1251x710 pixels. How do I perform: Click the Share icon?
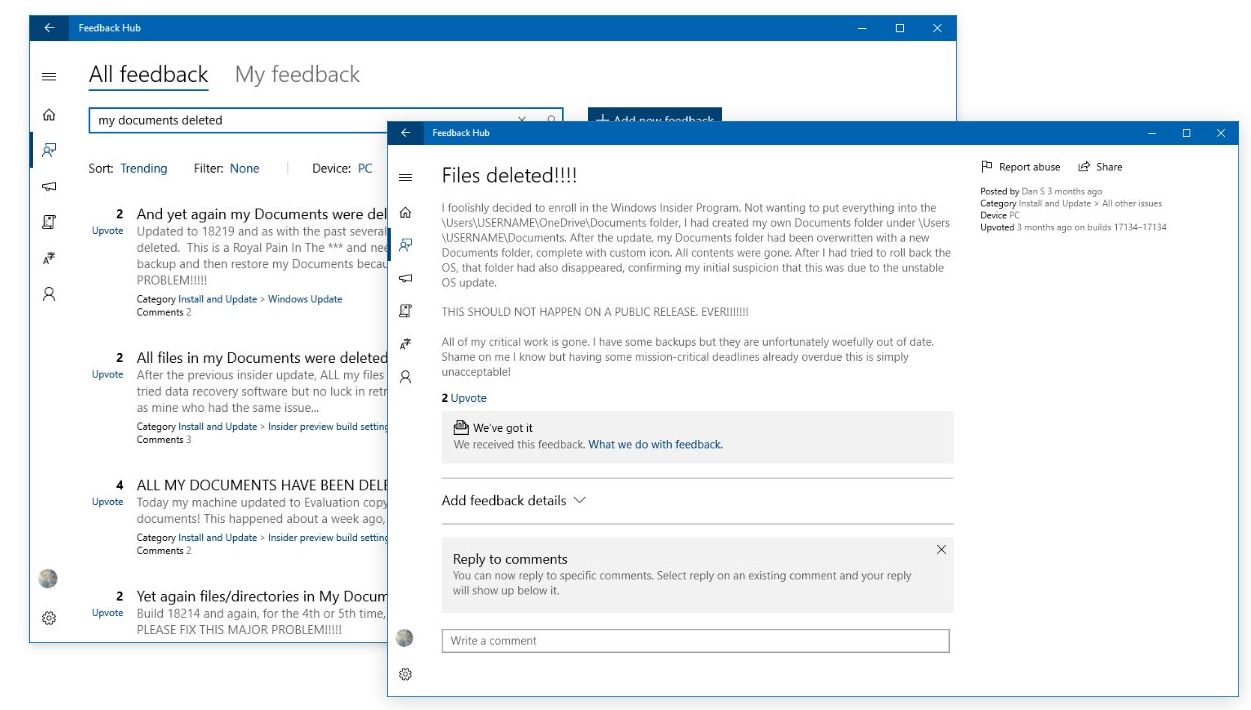coord(1084,167)
